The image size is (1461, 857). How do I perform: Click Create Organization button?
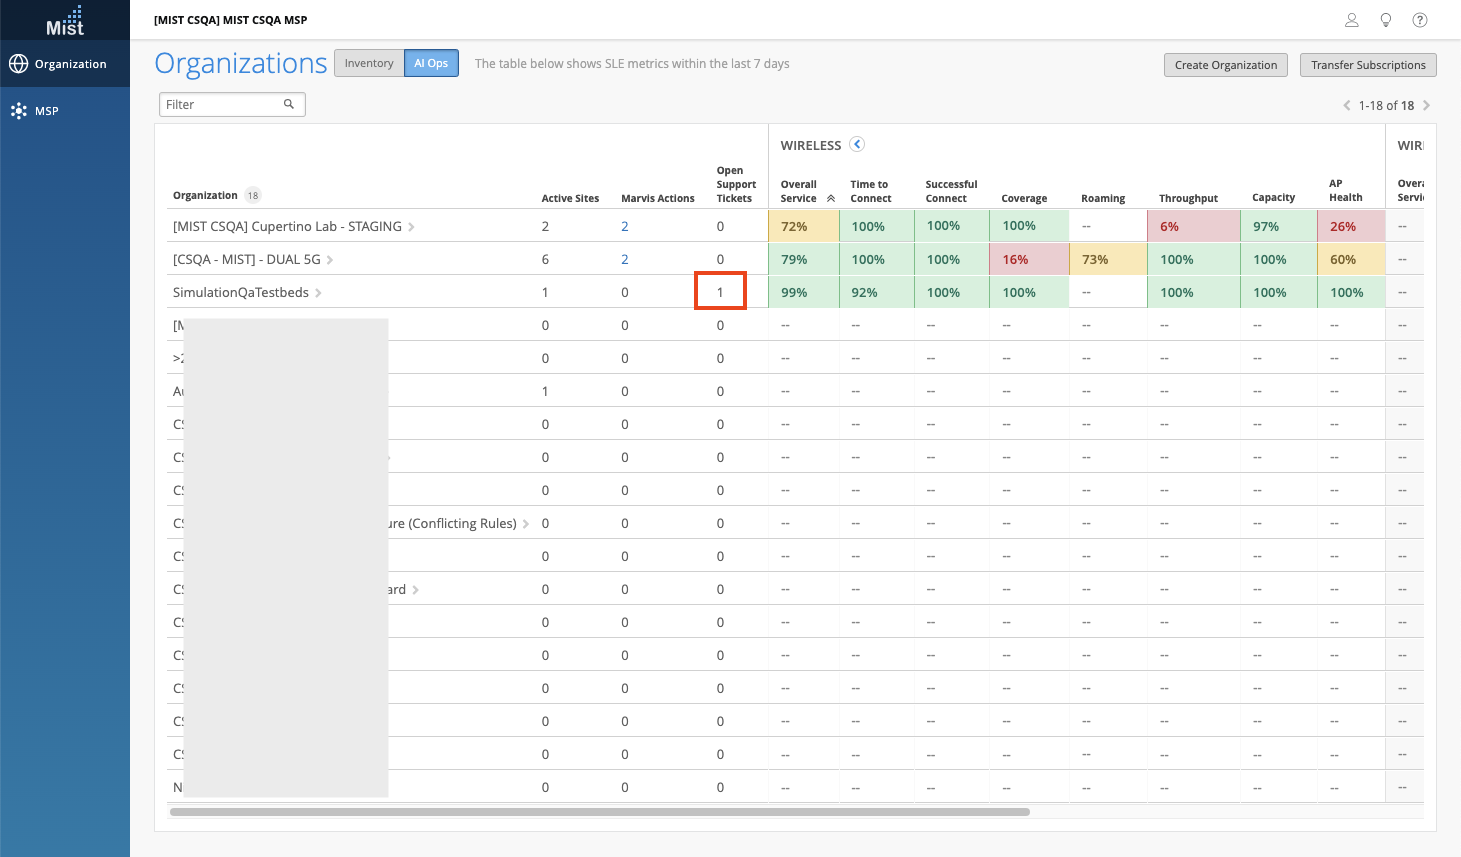(x=1225, y=65)
